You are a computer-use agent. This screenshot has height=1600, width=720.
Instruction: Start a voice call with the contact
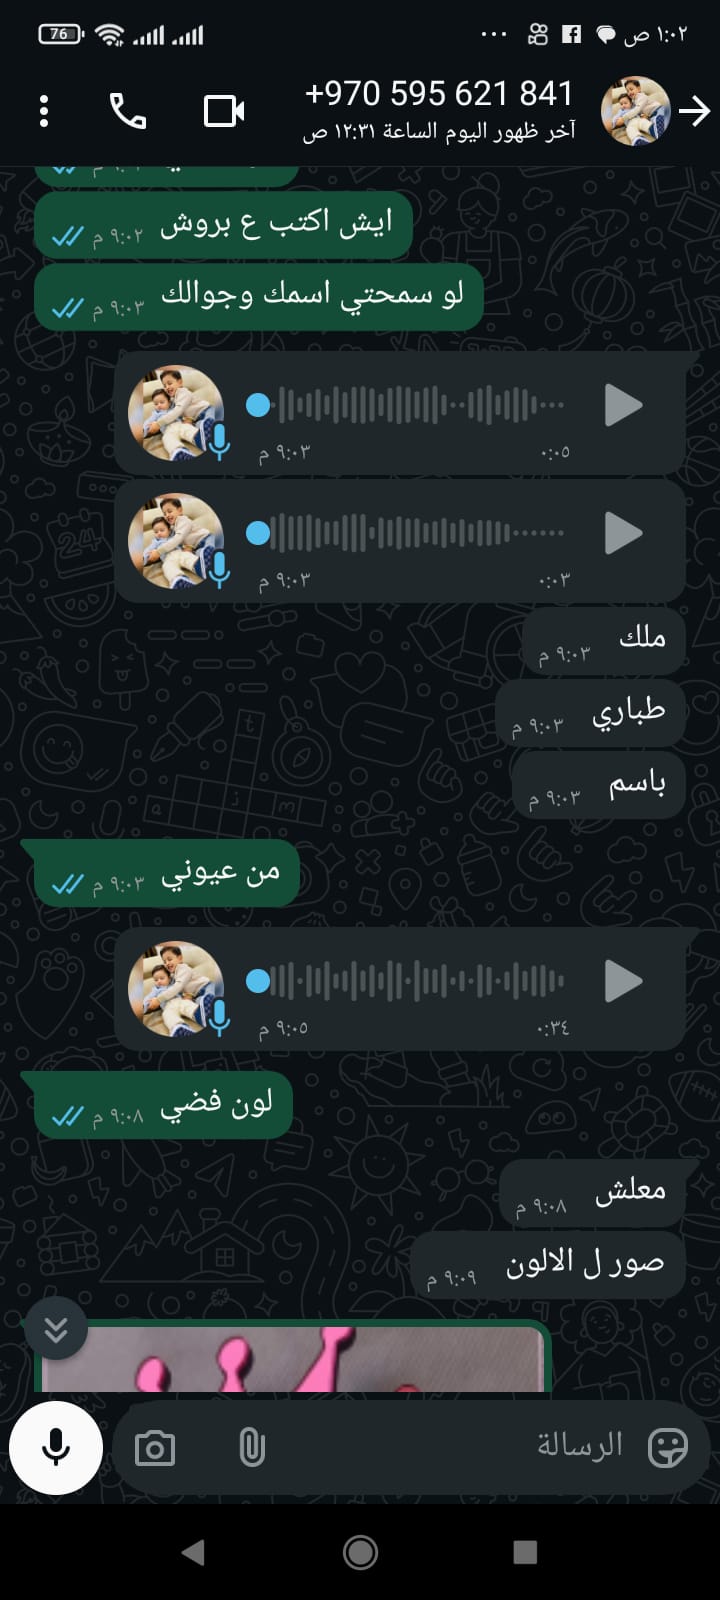(x=128, y=111)
